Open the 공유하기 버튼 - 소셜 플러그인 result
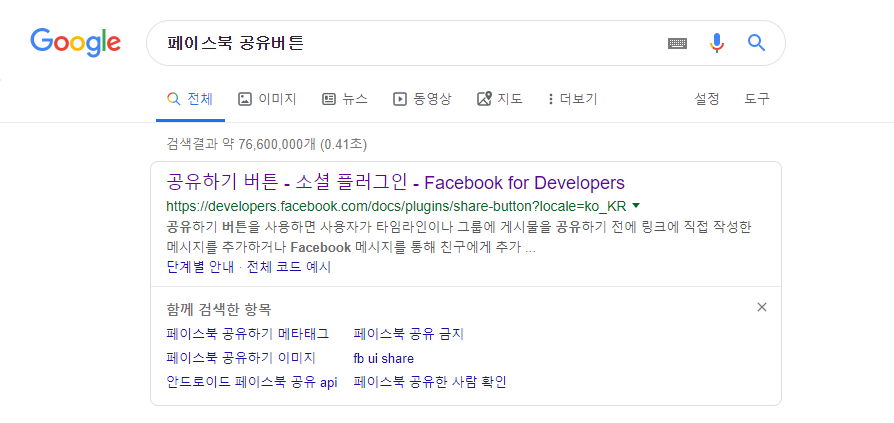This screenshot has width=894, height=423. click(396, 183)
